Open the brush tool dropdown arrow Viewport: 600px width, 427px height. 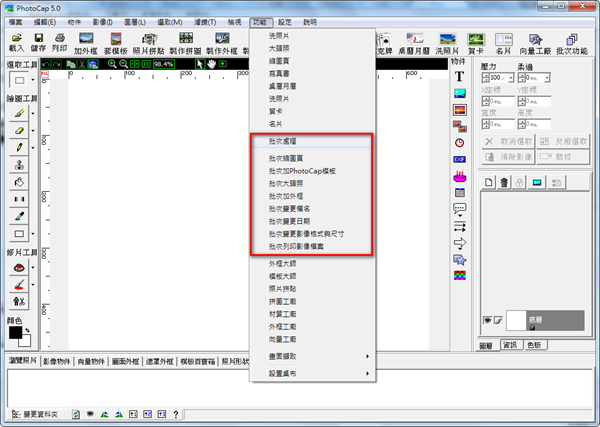pos(33,113)
